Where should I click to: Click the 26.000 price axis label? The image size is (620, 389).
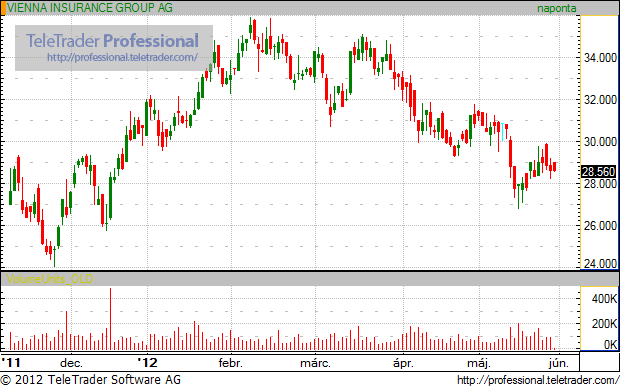pos(600,226)
